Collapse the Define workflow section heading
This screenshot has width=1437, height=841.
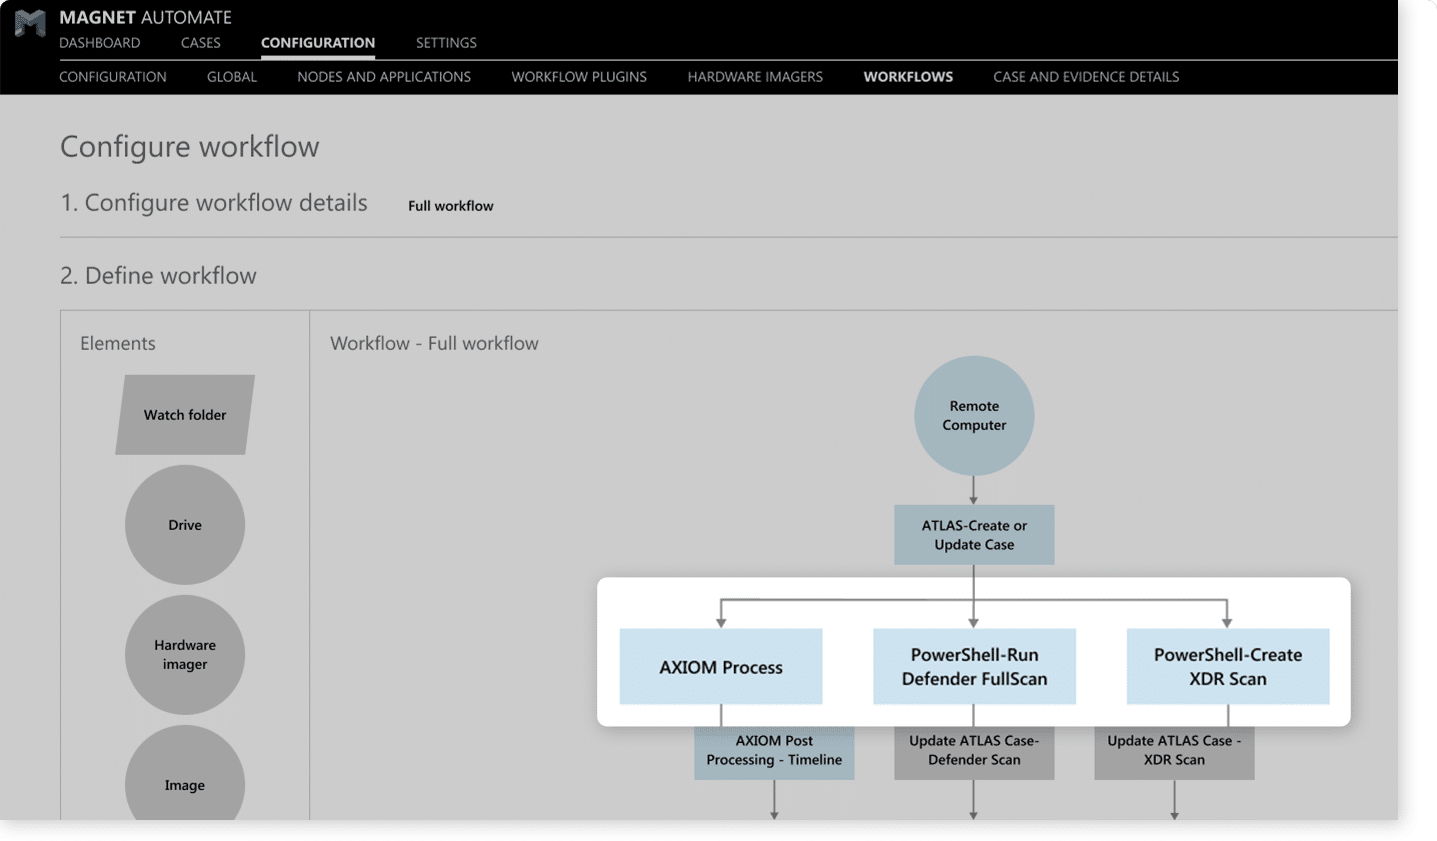point(158,276)
